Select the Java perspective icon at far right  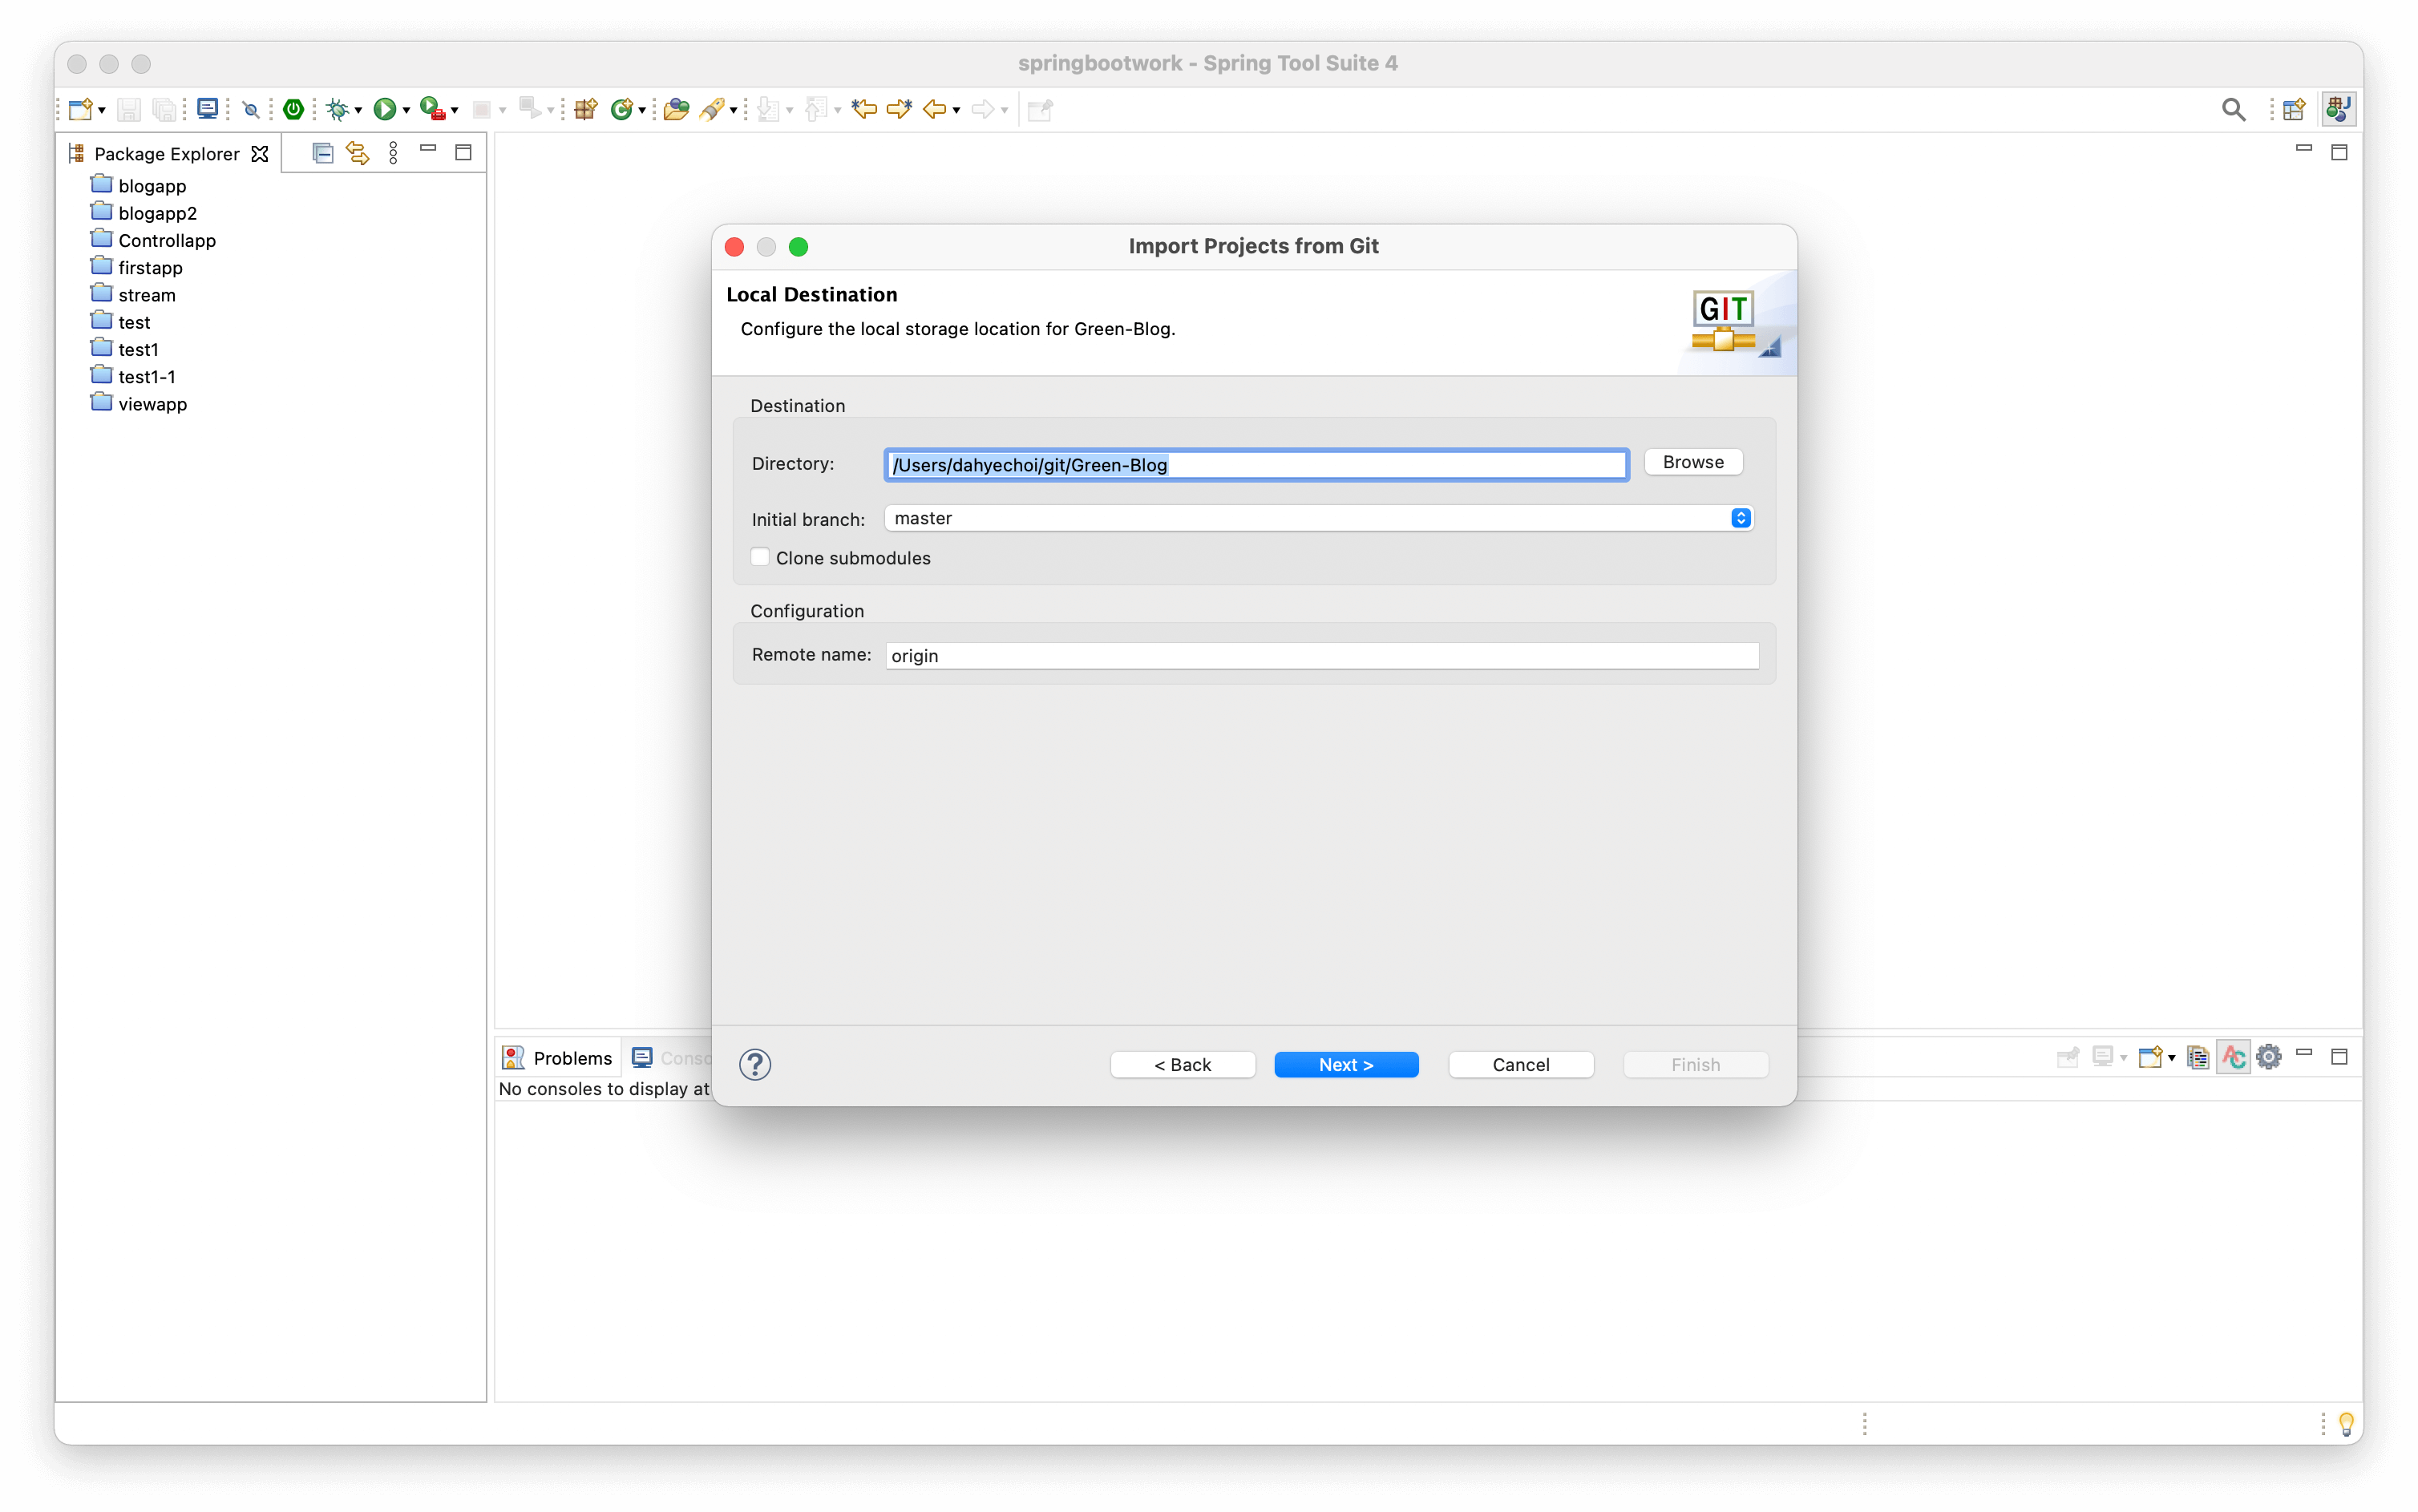pyautogui.click(x=2338, y=109)
